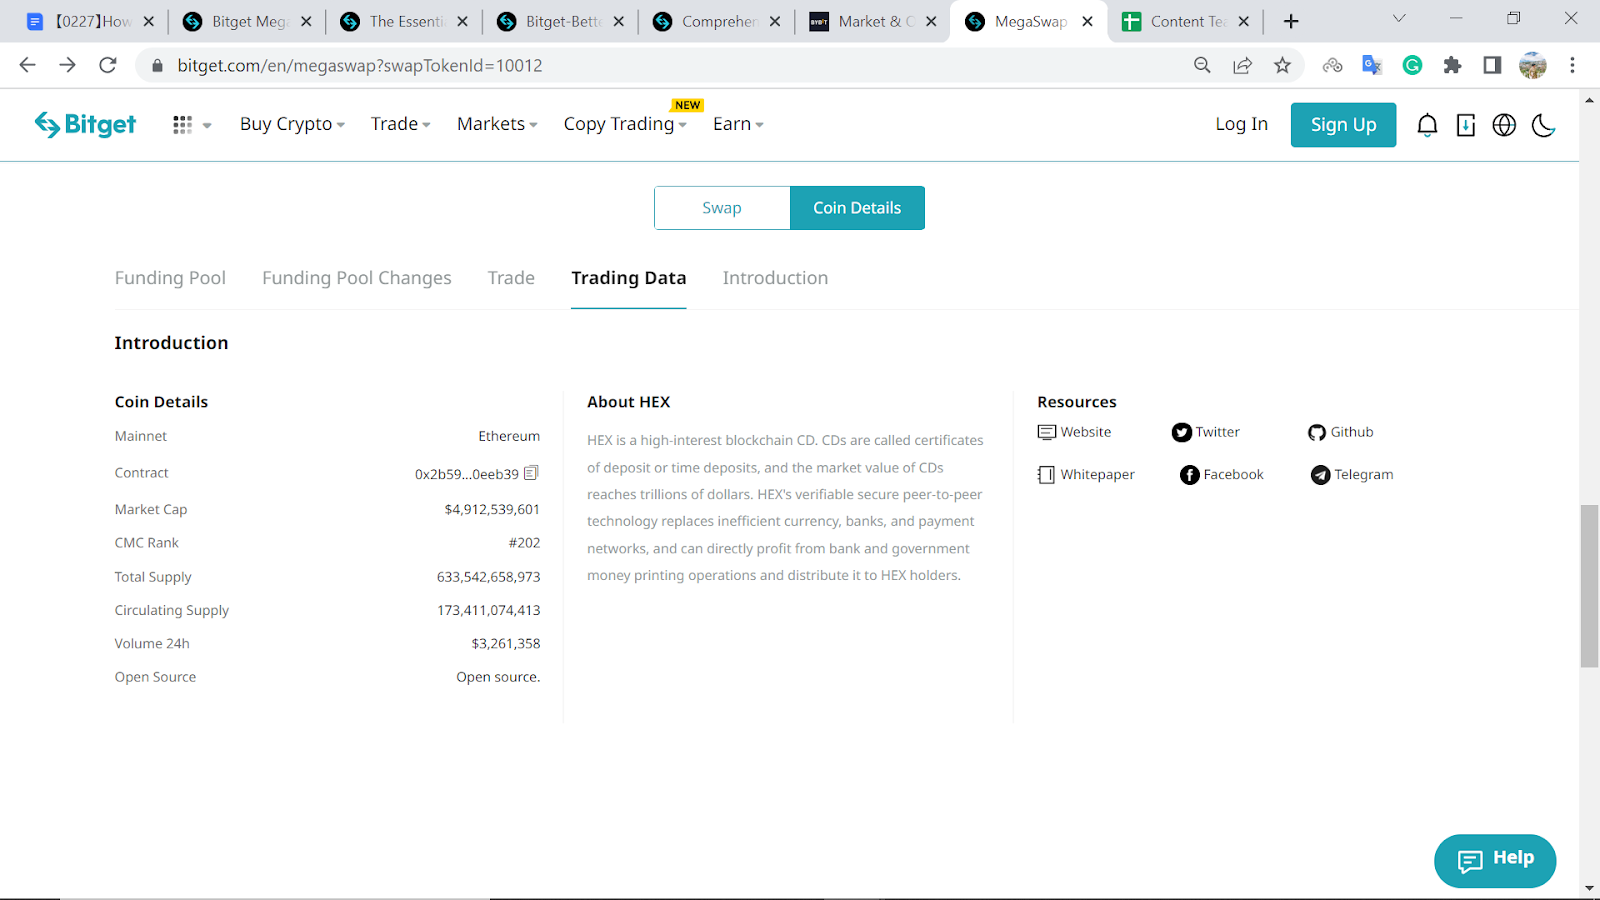Image resolution: width=1600 pixels, height=900 pixels.
Task: Expand the Trade dropdown menu
Action: pos(400,124)
